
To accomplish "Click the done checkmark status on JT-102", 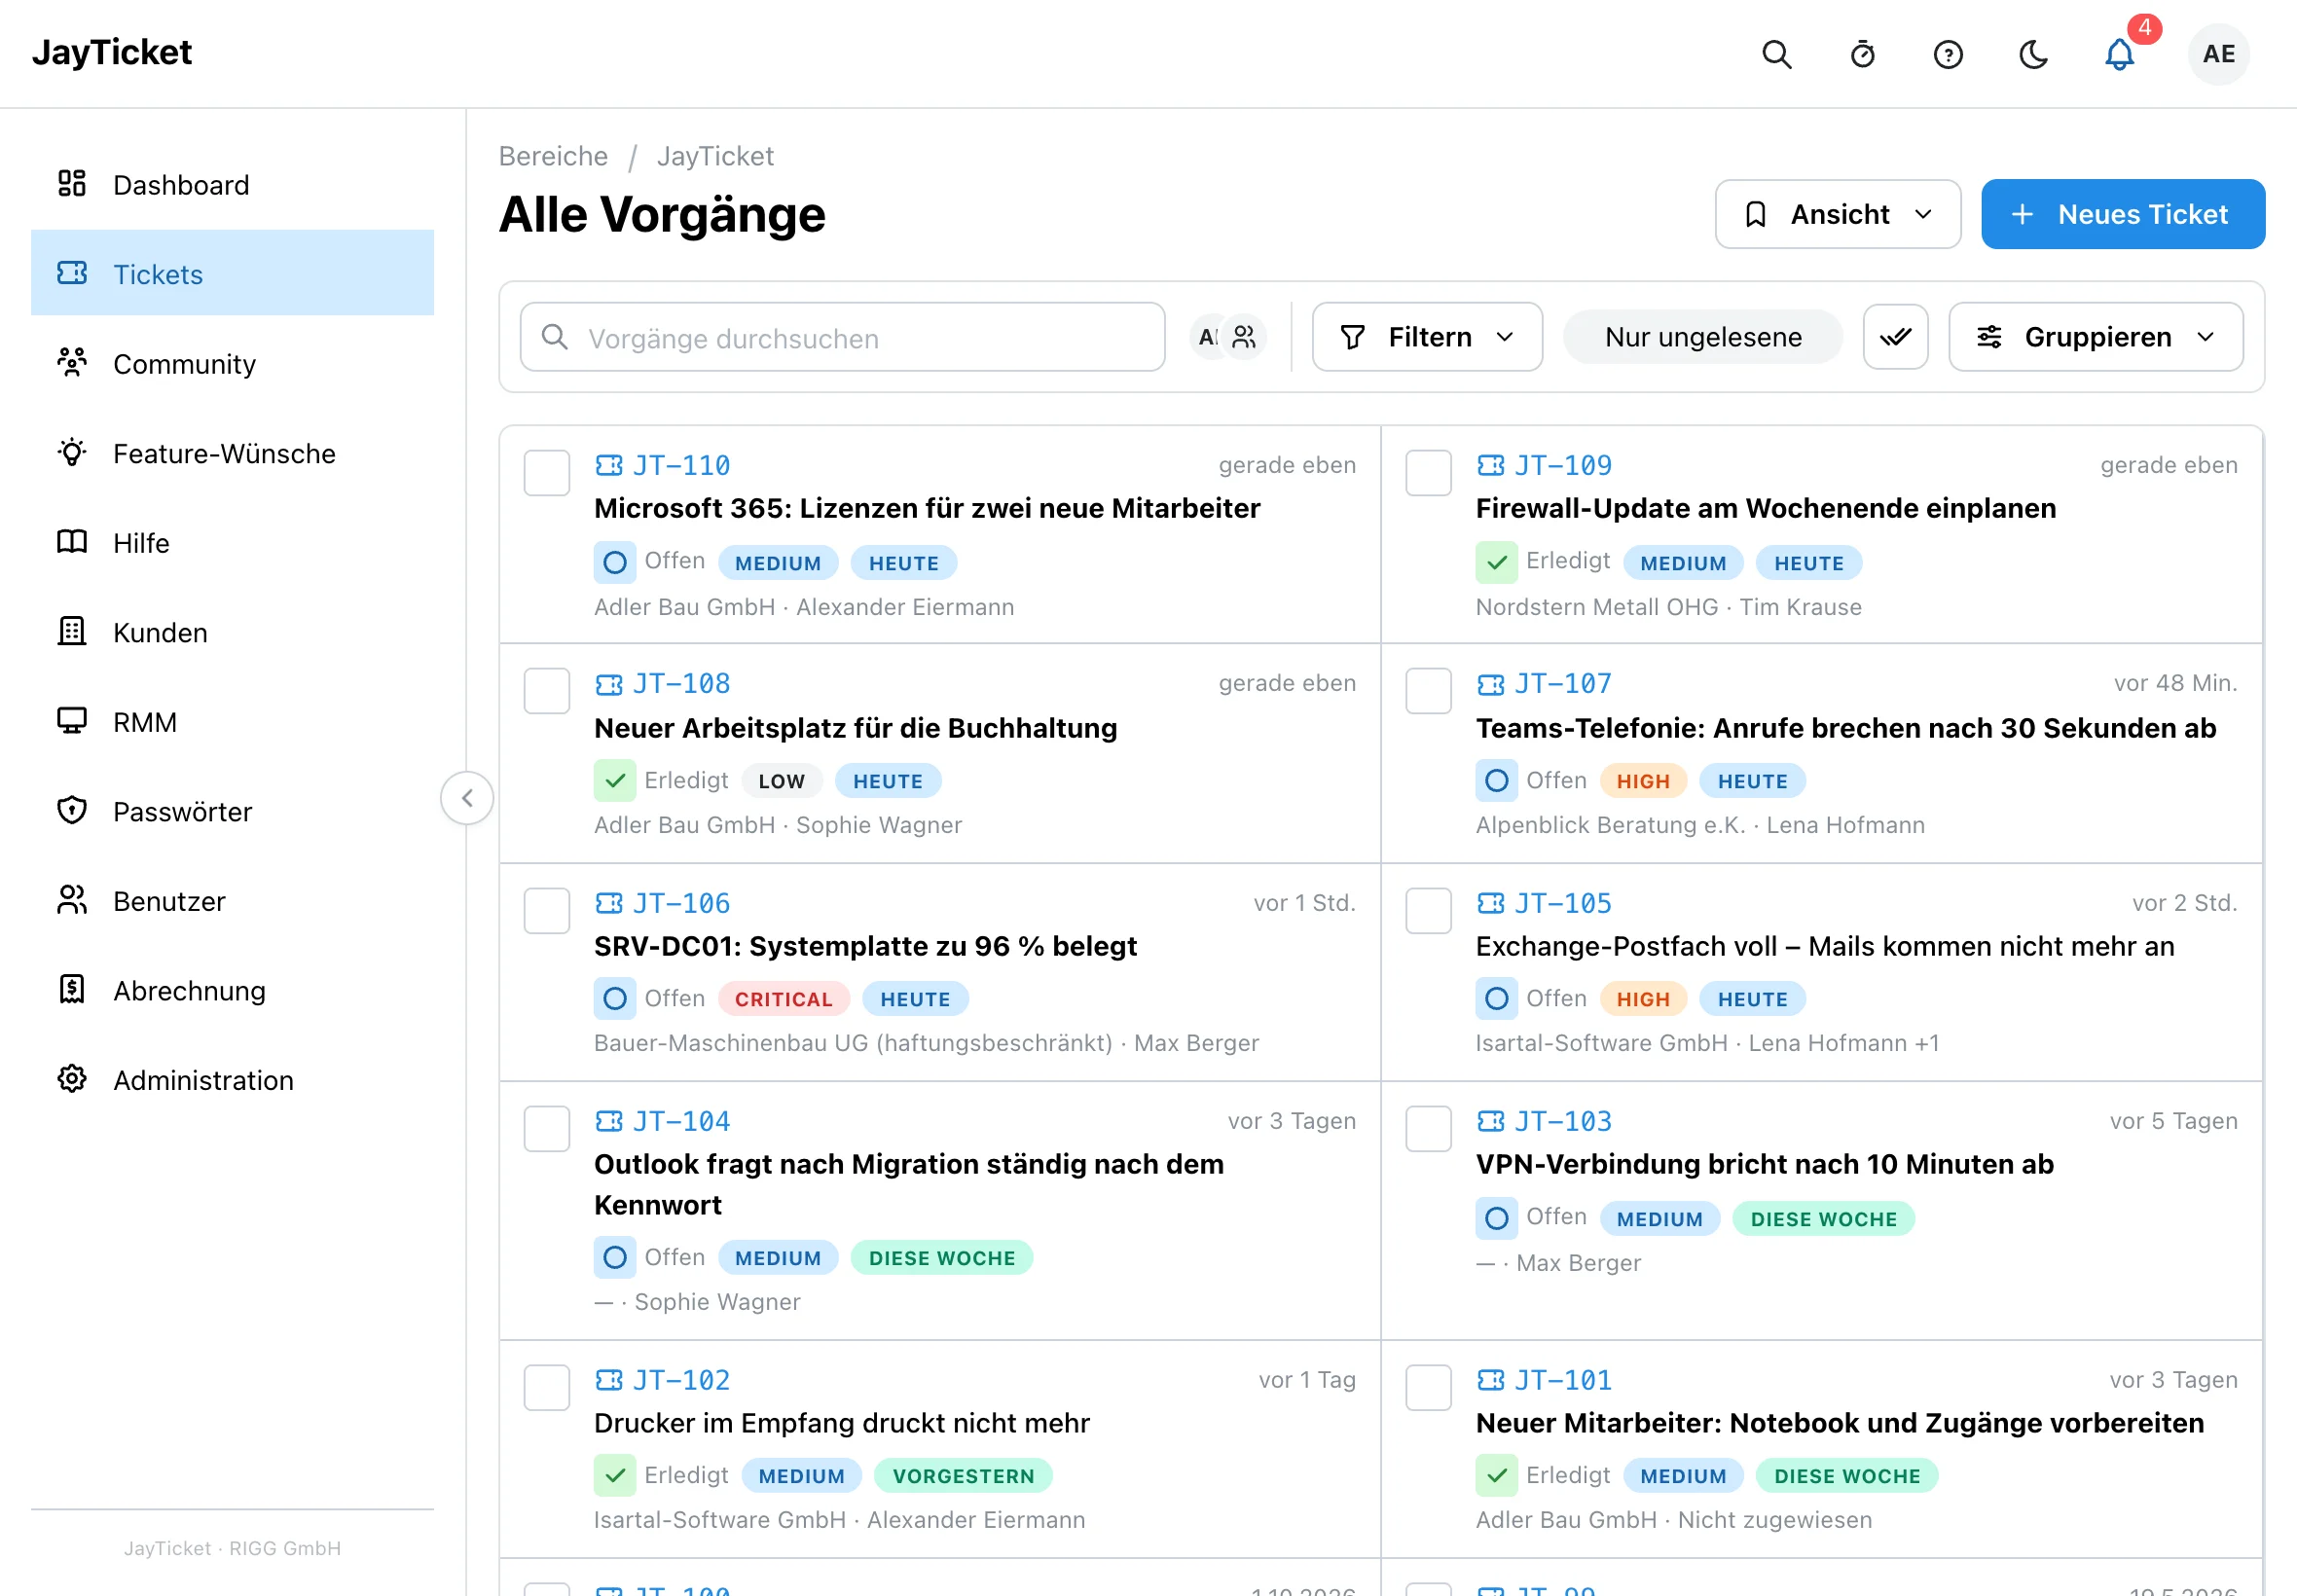I will [x=615, y=1475].
